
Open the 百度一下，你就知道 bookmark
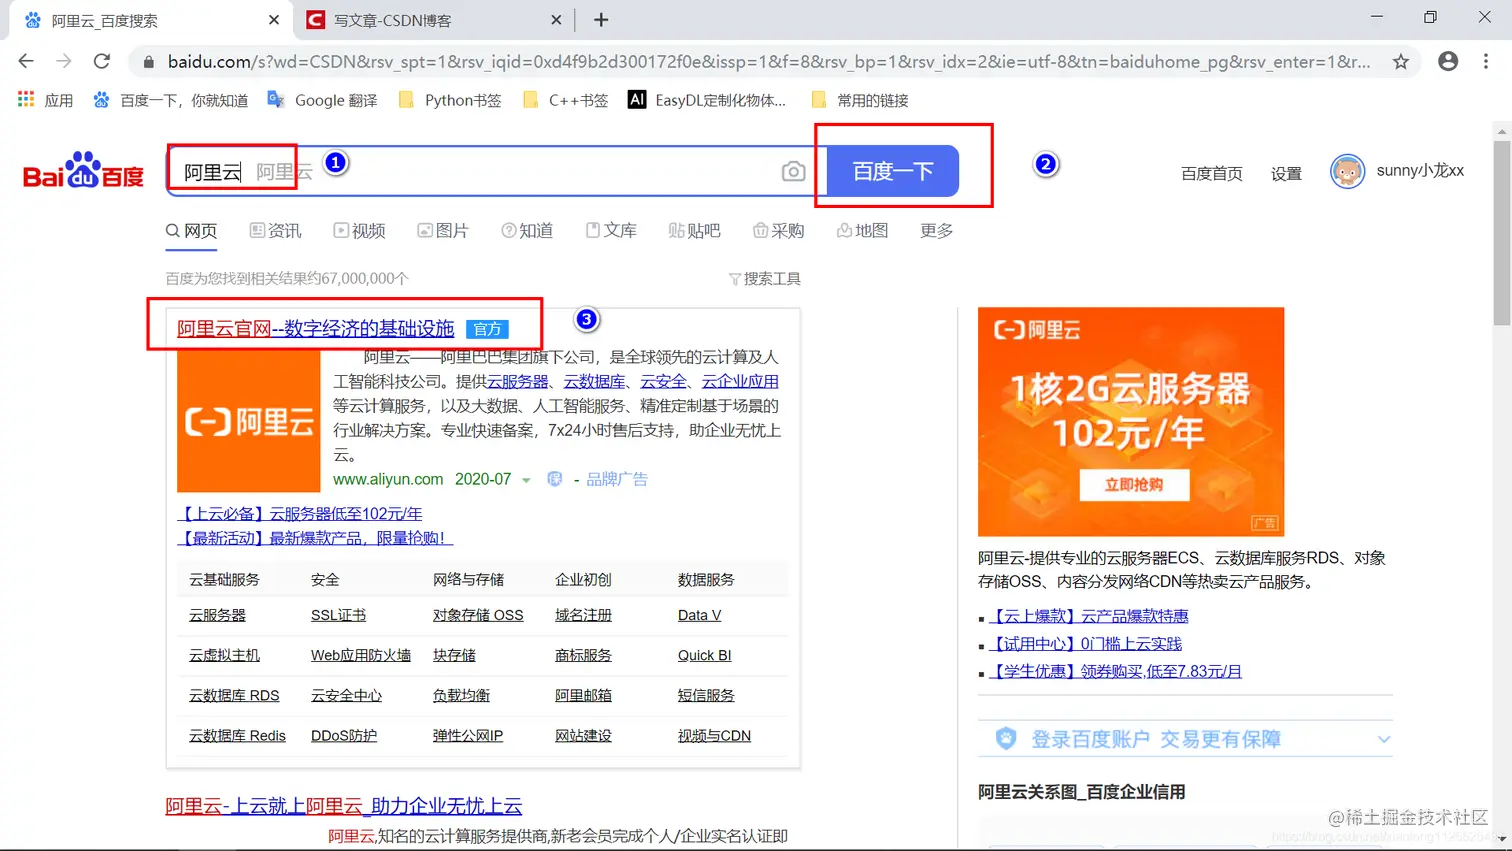click(x=171, y=100)
